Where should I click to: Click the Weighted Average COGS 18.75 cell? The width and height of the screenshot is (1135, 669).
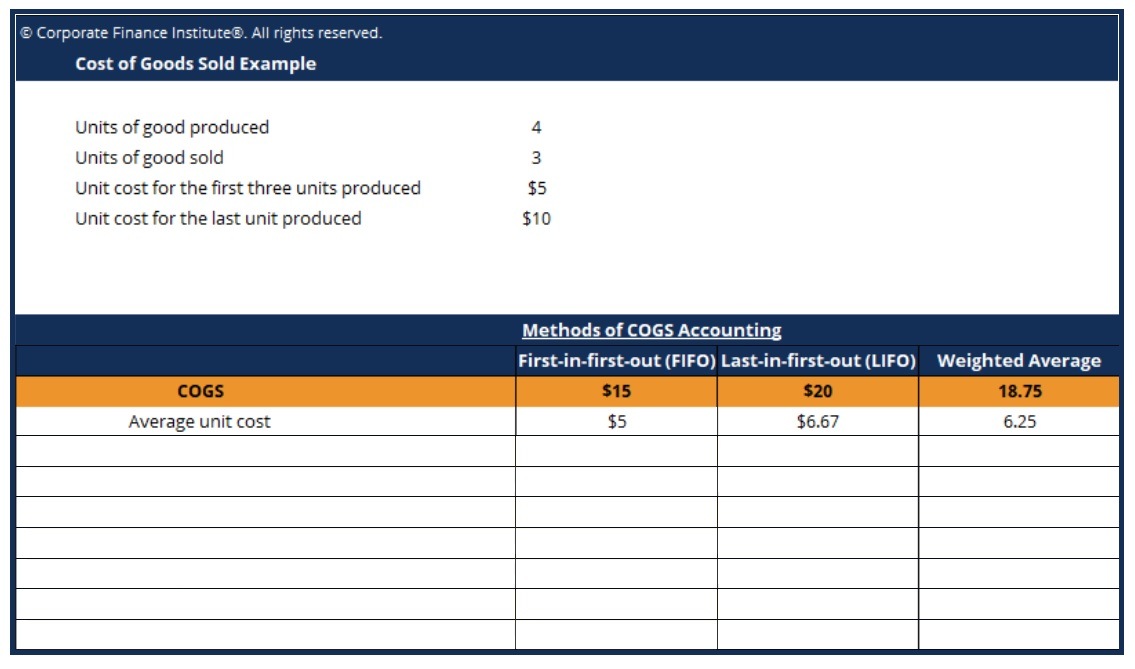click(1019, 391)
